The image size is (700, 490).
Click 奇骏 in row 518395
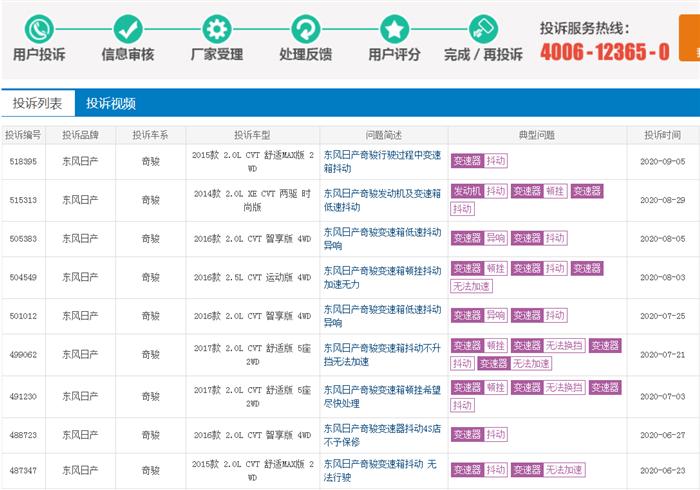[x=150, y=162]
